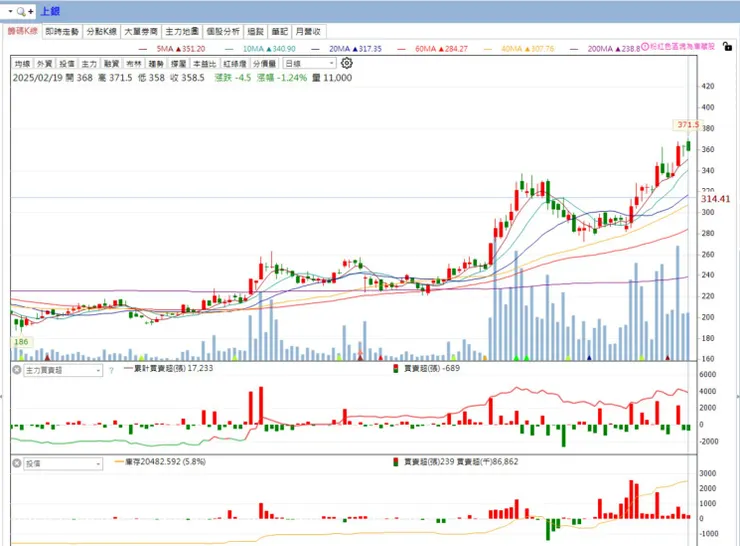Image resolution: width=740 pixels, height=546 pixels.
Task: Switch to the 主力地圖 tab
Action: 182,32
